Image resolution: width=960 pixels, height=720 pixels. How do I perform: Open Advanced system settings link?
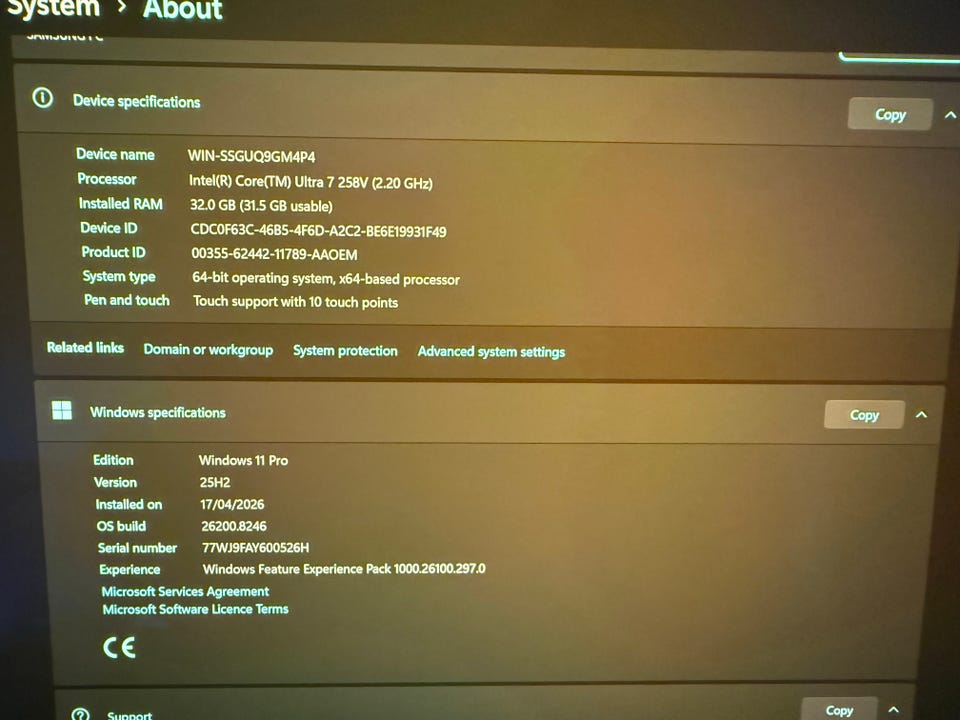tap(491, 352)
